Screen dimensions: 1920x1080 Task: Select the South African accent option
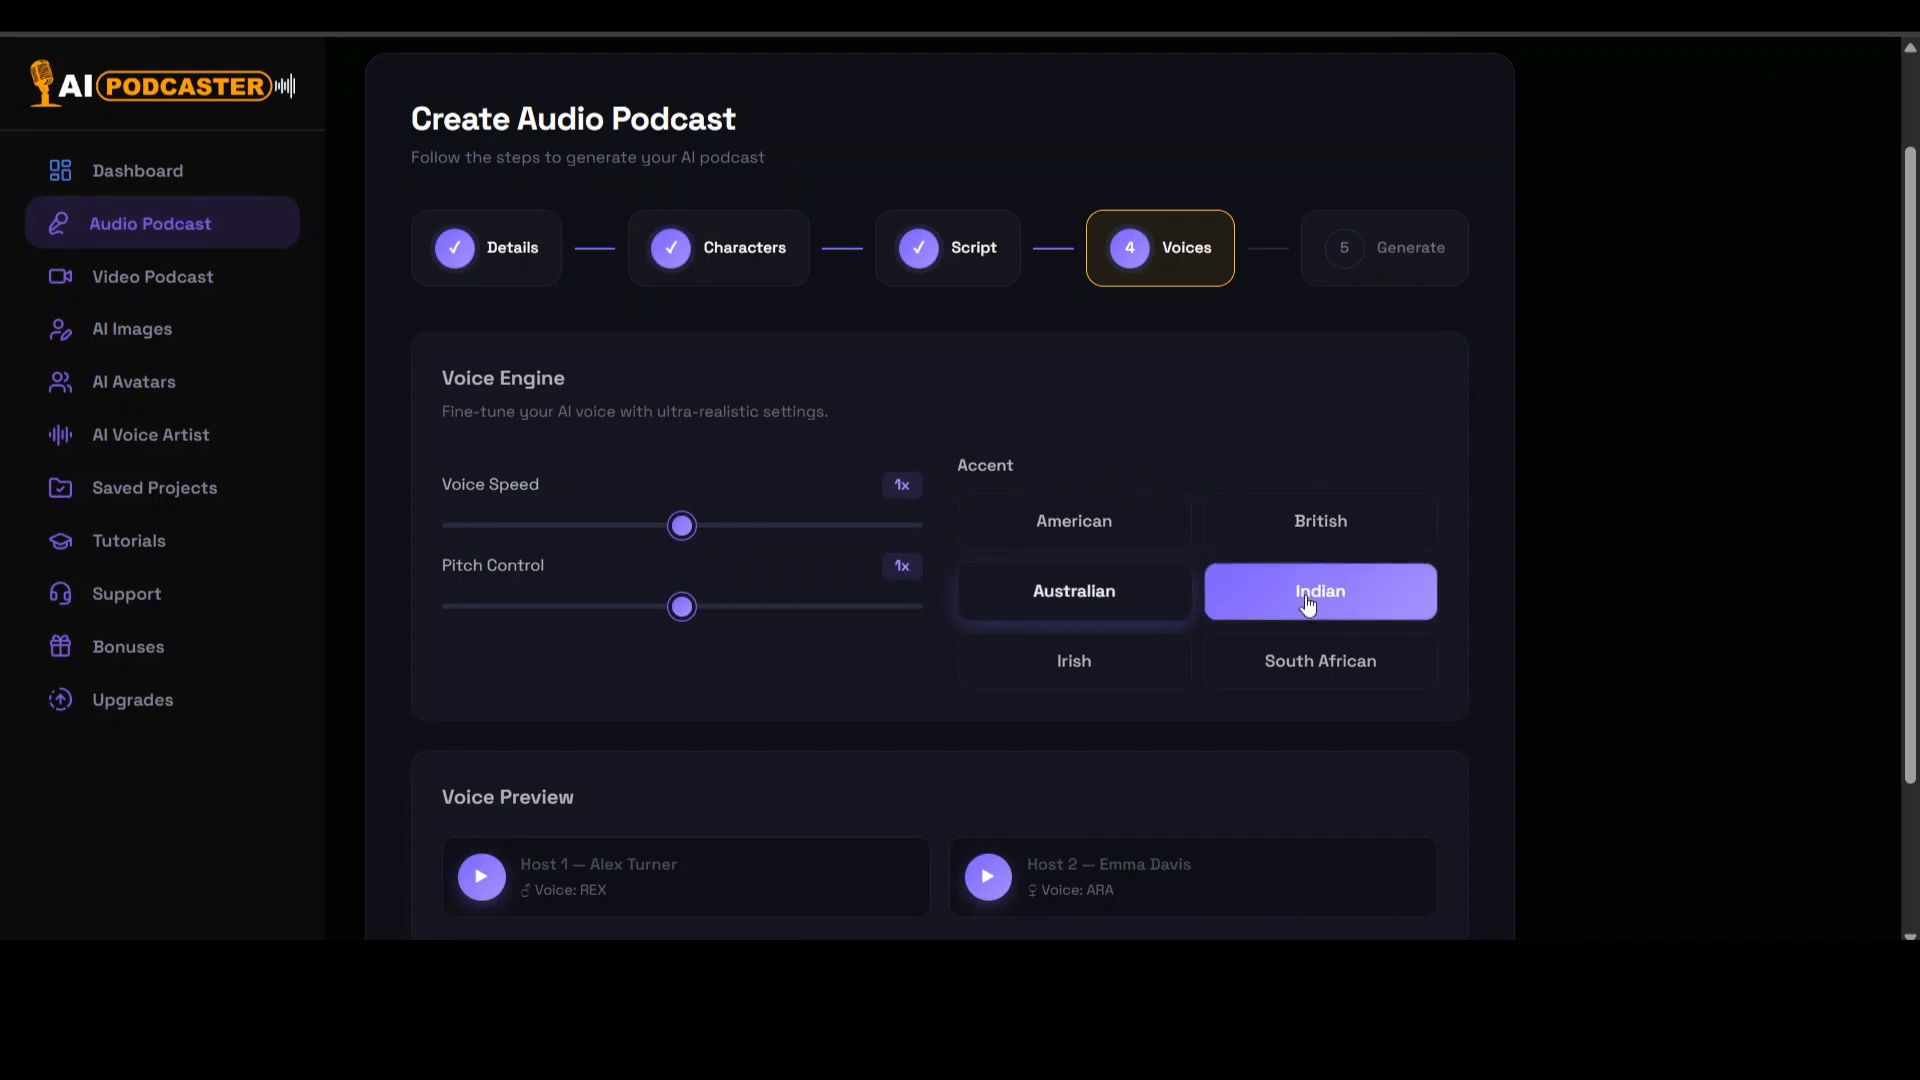coord(1320,661)
